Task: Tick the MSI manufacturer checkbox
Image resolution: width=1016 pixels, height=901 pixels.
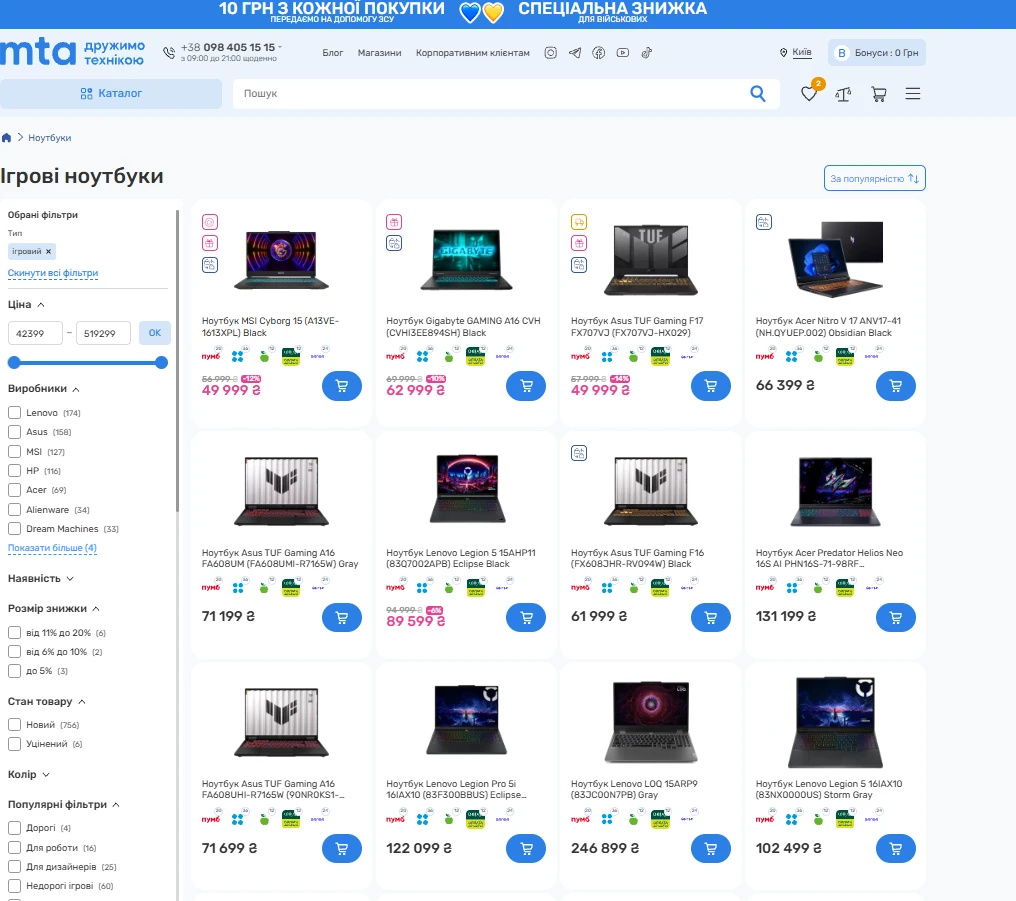Action: (14, 451)
